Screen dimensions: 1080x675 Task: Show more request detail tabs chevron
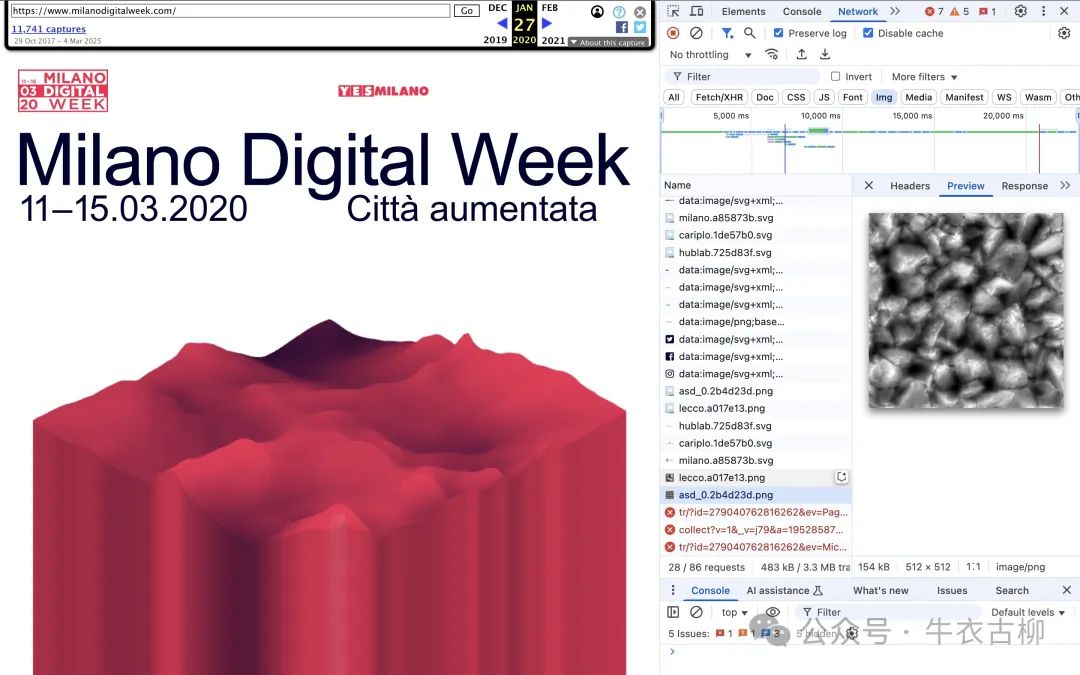pyautogui.click(x=1065, y=185)
